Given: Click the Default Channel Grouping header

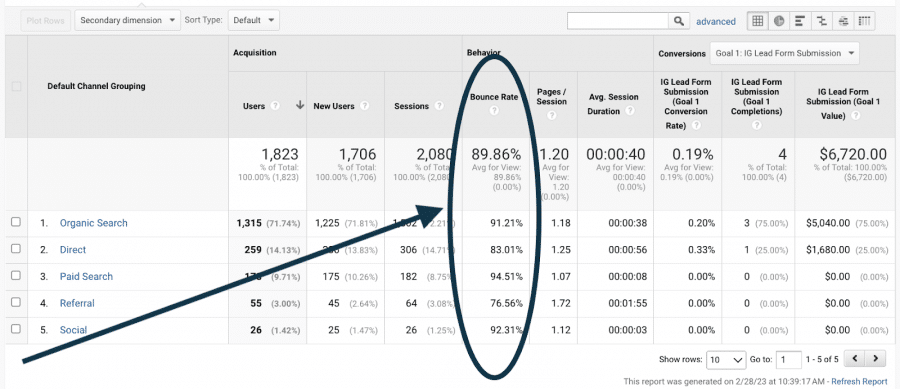Looking at the screenshot, I should click(96, 87).
